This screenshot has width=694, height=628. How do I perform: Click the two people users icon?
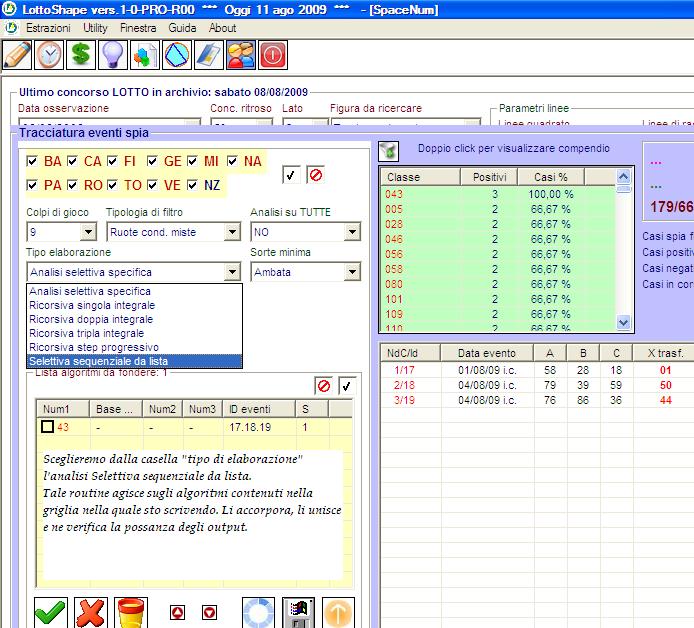click(241, 55)
